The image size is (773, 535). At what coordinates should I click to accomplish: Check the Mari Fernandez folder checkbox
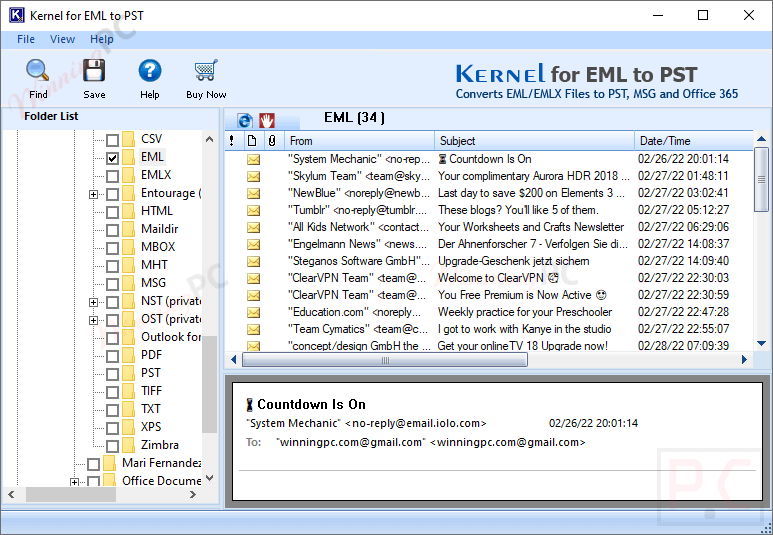pos(94,464)
